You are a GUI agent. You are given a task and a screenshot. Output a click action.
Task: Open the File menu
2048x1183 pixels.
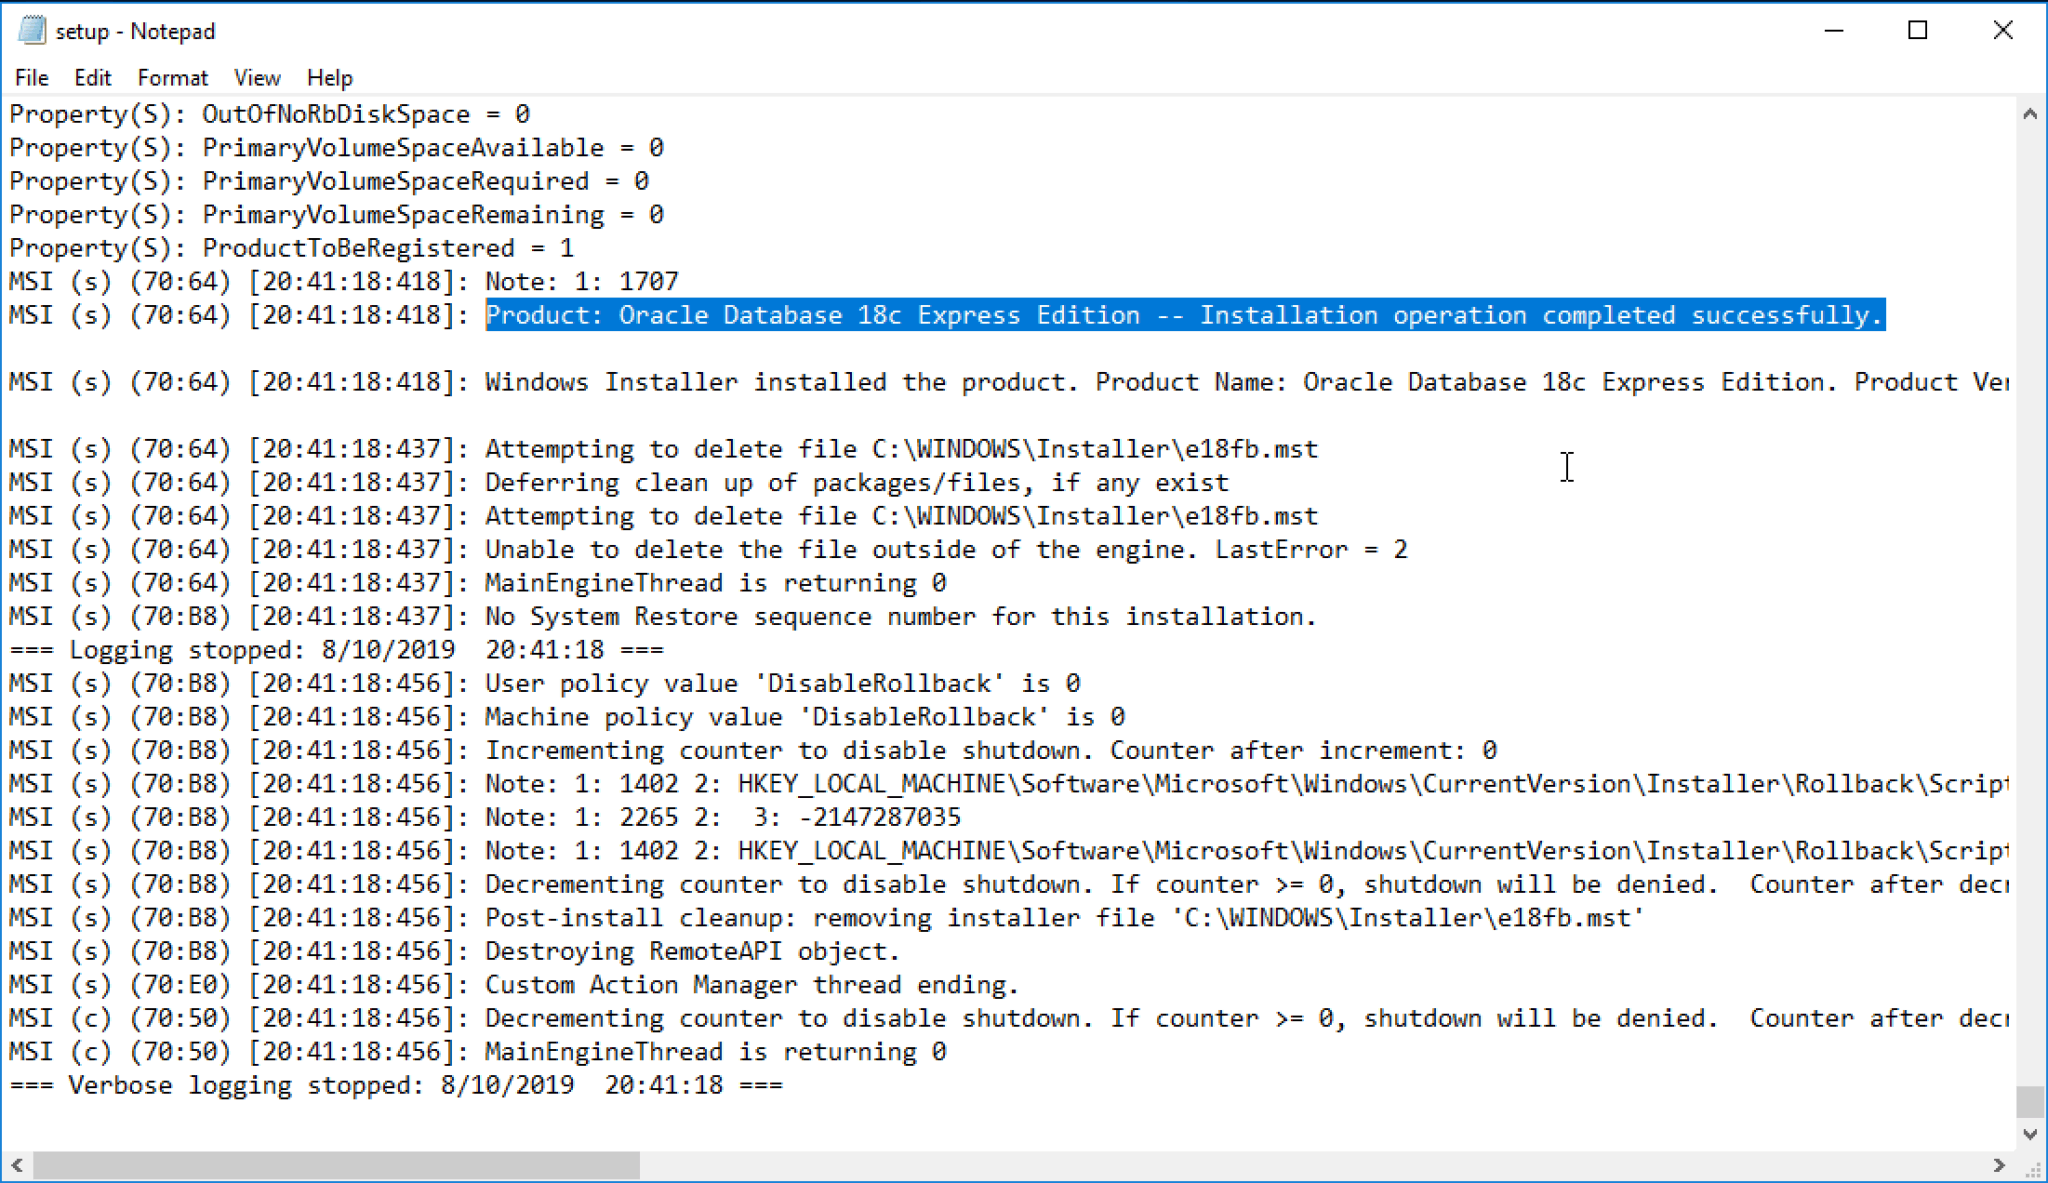click(x=31, y=77)
